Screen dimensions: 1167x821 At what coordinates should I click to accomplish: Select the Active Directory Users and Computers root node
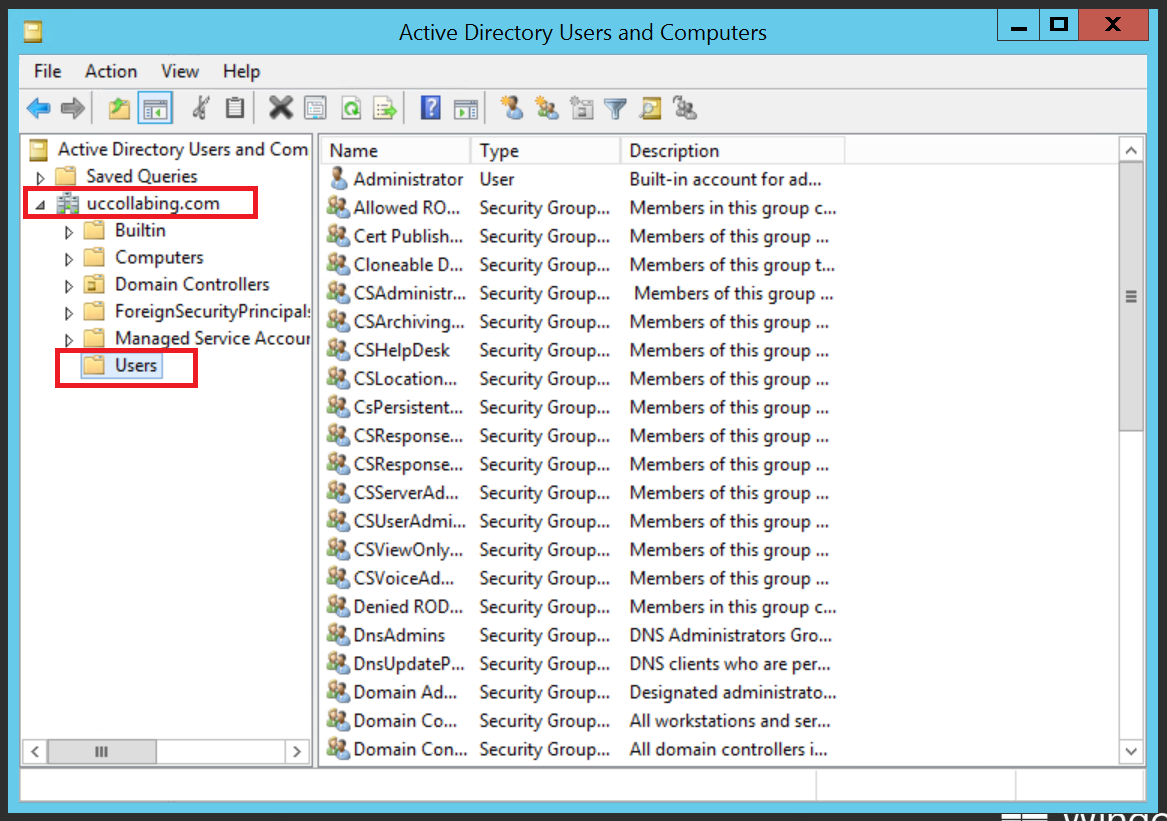click(183, 150)
